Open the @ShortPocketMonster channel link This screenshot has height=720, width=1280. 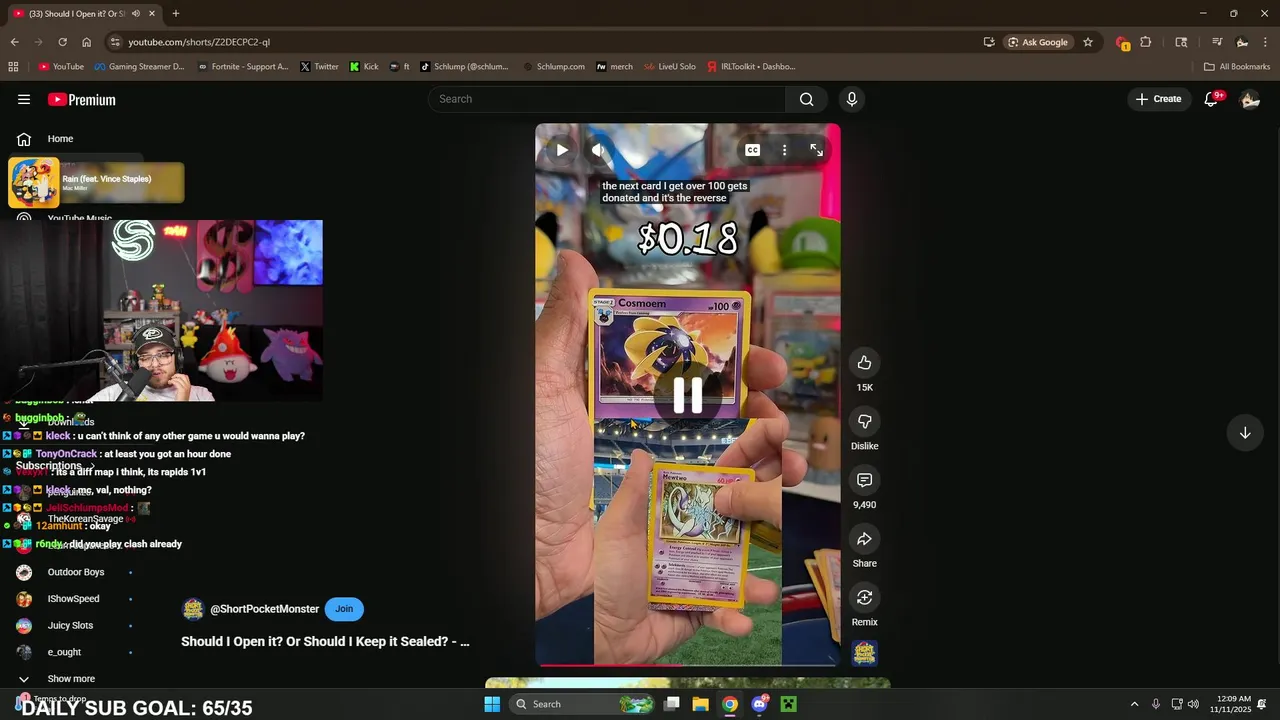coord(265,609)
